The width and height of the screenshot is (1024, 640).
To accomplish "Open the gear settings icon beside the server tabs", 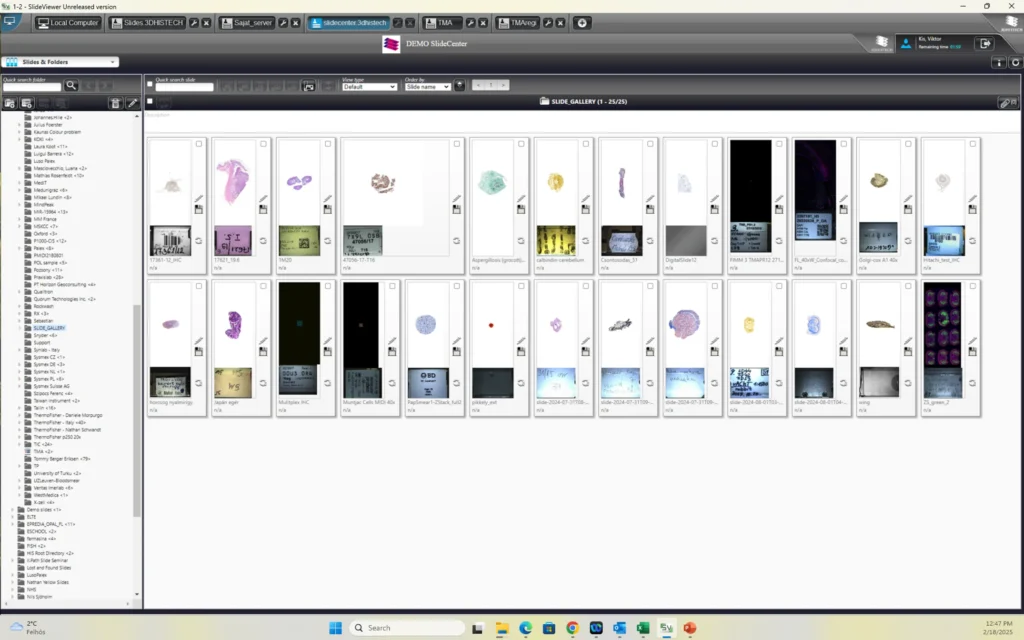I will [x=583, y=22].
